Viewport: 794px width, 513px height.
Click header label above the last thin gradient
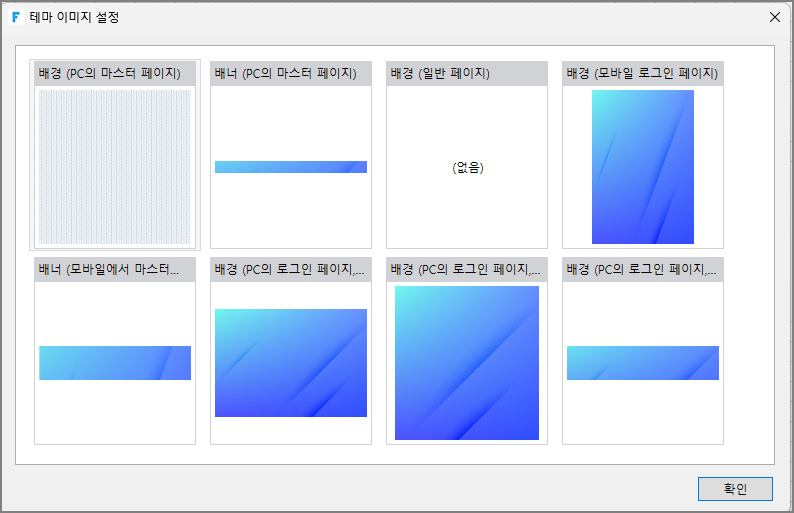pyautogui.click(x=641, y=269)
